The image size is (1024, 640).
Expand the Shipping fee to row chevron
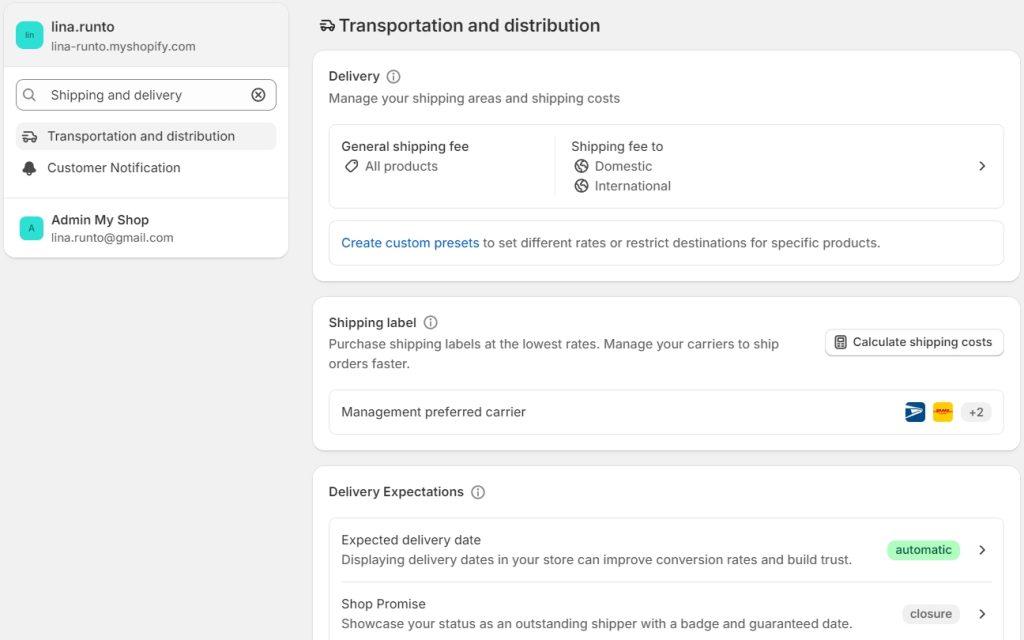tap(982, 166)
